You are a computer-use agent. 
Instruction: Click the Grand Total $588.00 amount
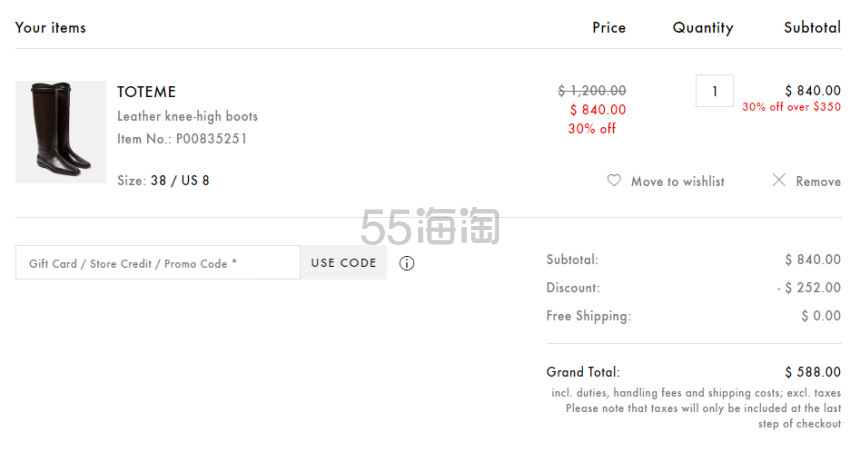812,372
